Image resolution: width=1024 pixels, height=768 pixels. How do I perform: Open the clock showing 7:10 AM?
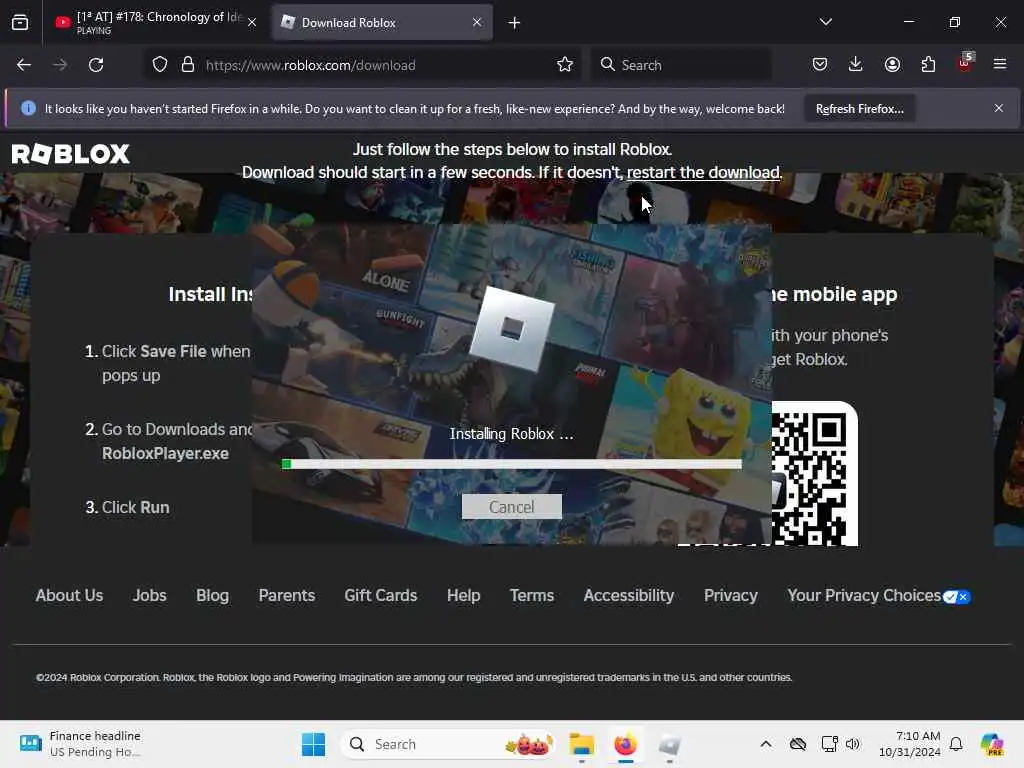910,744
